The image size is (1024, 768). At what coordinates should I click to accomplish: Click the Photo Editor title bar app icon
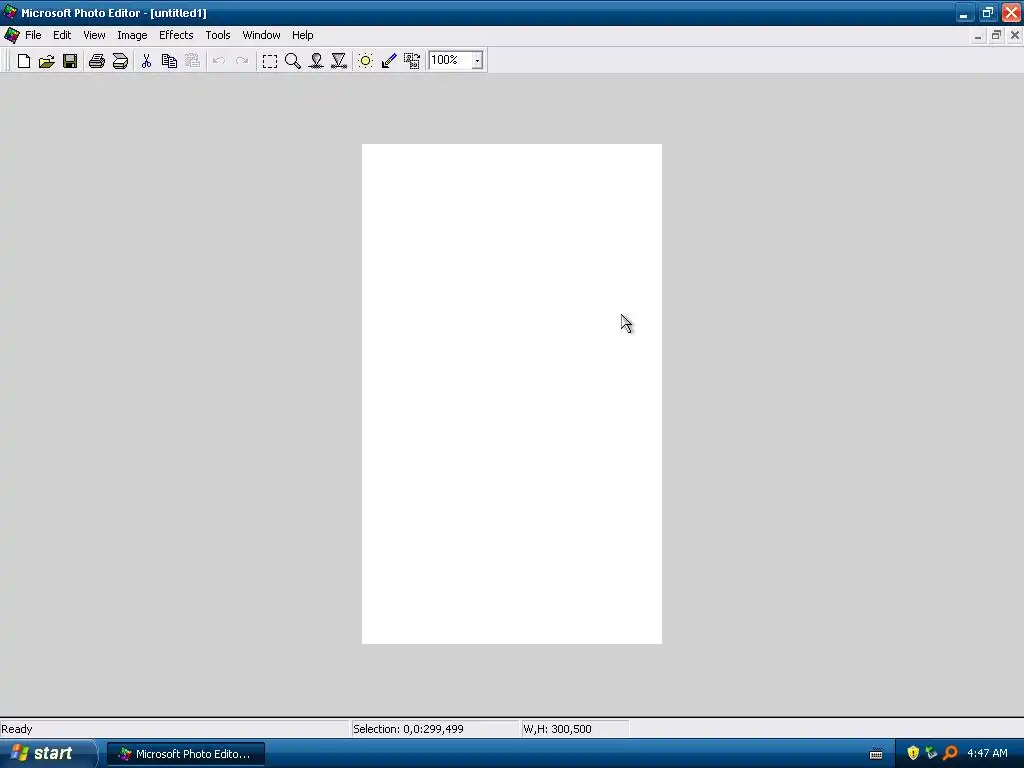tap(10, 12)
